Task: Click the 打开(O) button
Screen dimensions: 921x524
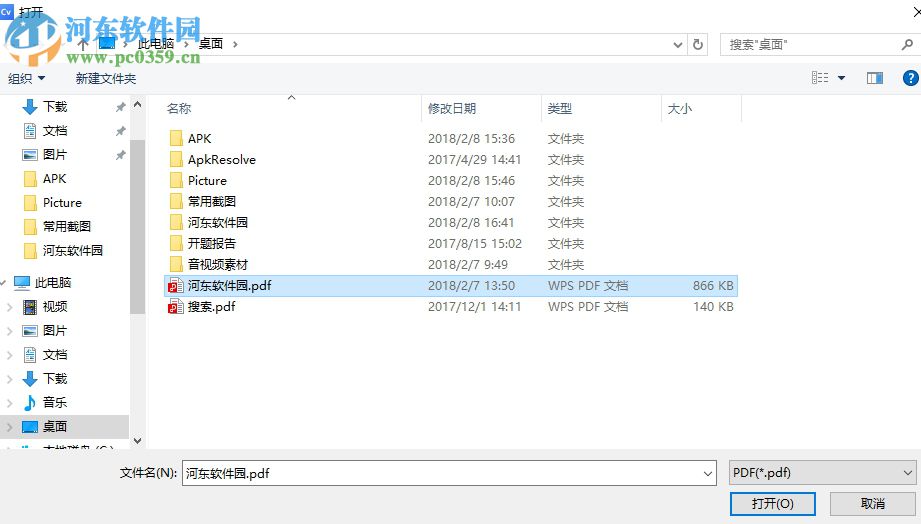Action: 772,503
